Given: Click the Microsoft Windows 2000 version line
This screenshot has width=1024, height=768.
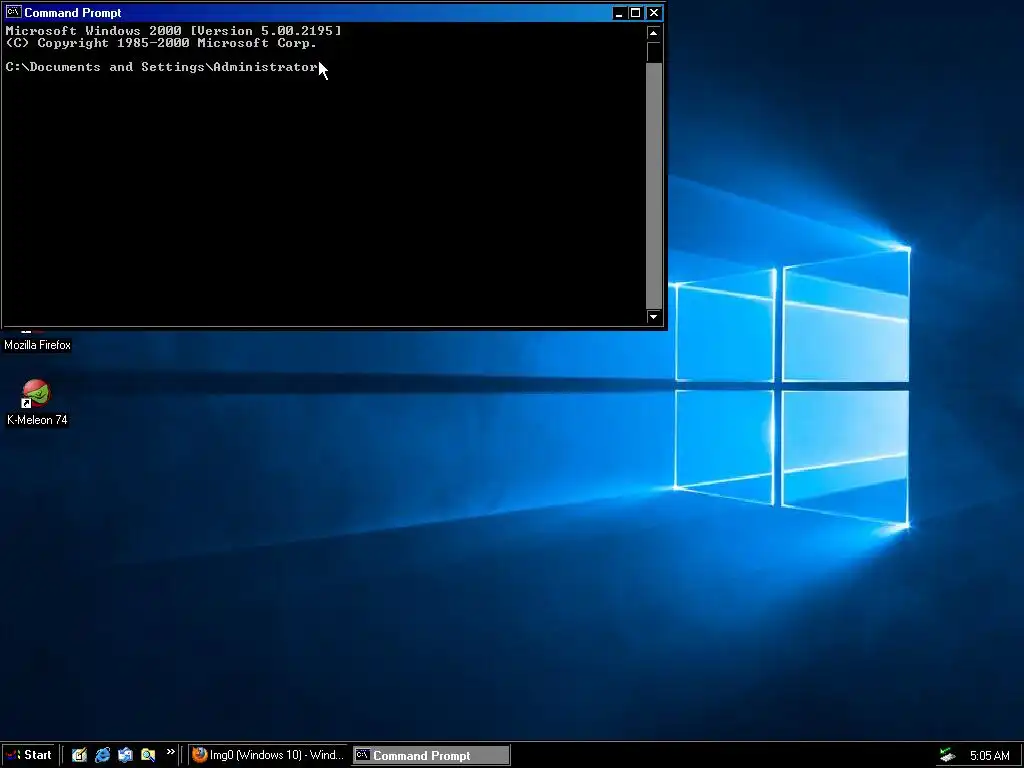Looking at the screenshot, I should (x=173, y=31).
